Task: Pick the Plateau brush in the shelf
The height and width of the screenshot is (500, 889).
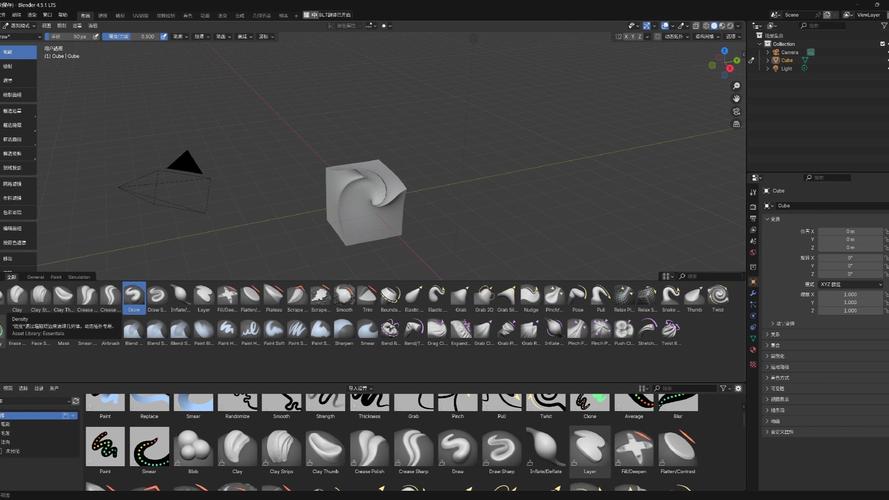Action: point(274,298)
